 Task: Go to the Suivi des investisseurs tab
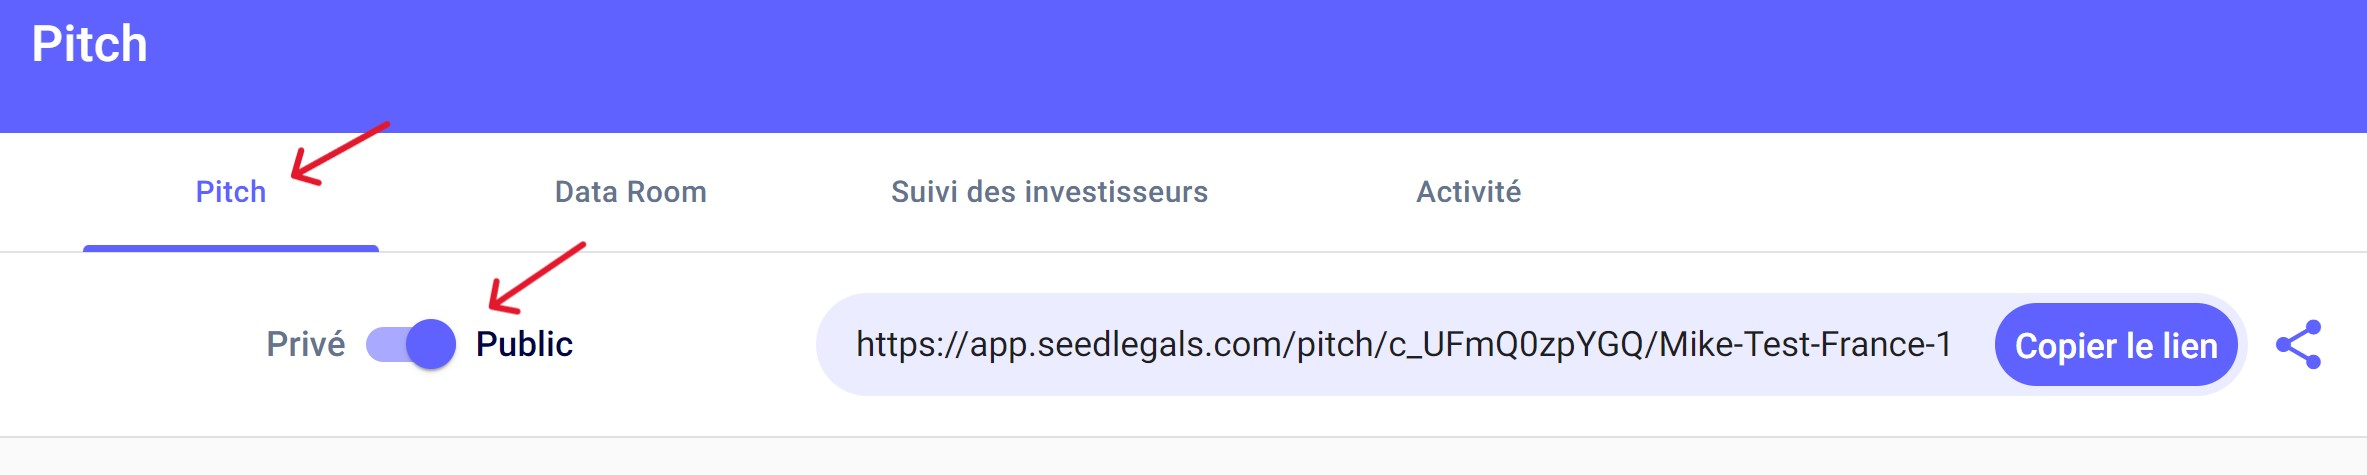[x=1049, y=192]
